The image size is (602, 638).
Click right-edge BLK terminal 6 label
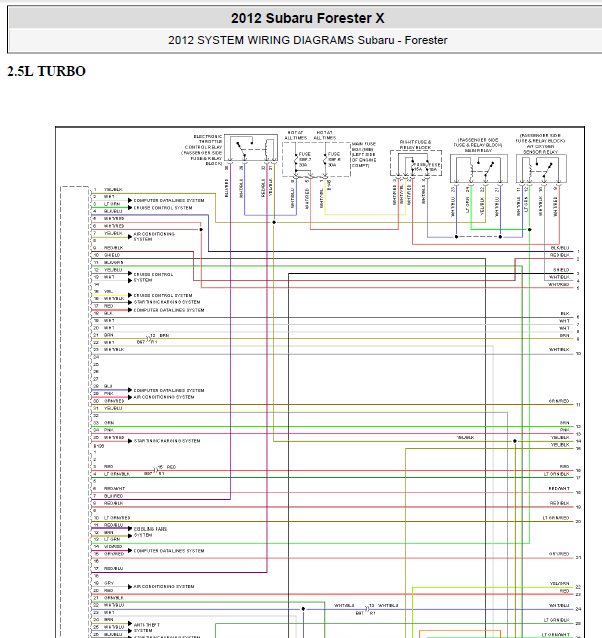pyautogui.click(x=565, y=314)
